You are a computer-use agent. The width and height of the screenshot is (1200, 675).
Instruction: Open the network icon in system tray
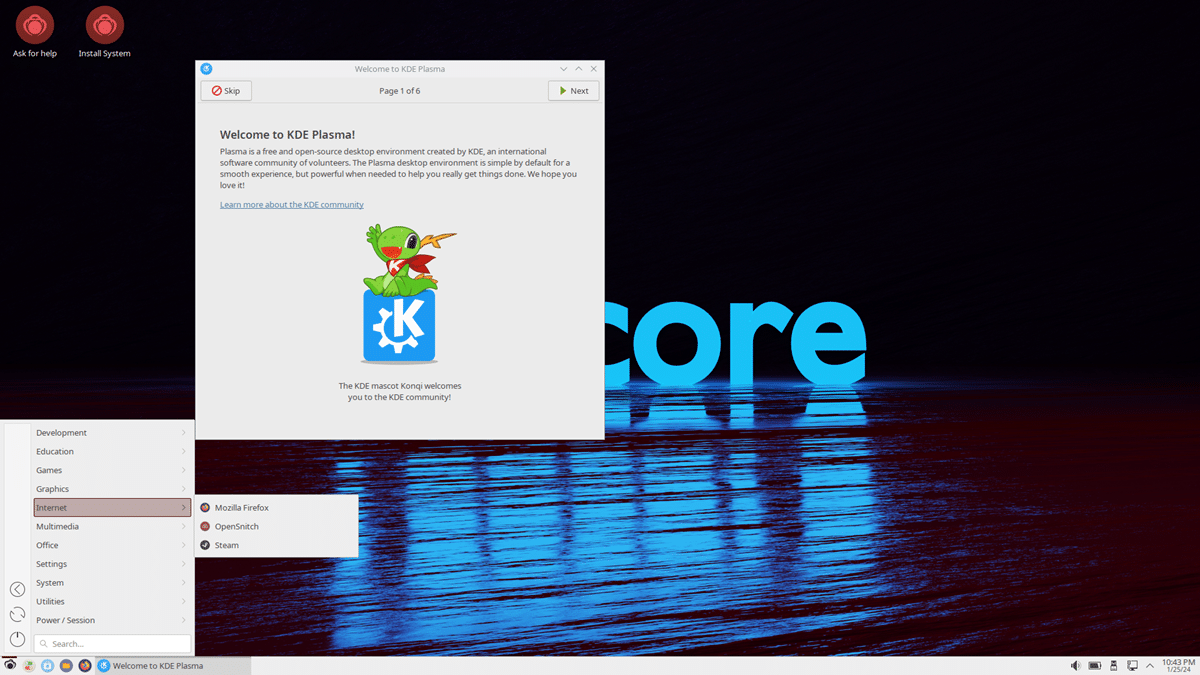(1133, 665)
